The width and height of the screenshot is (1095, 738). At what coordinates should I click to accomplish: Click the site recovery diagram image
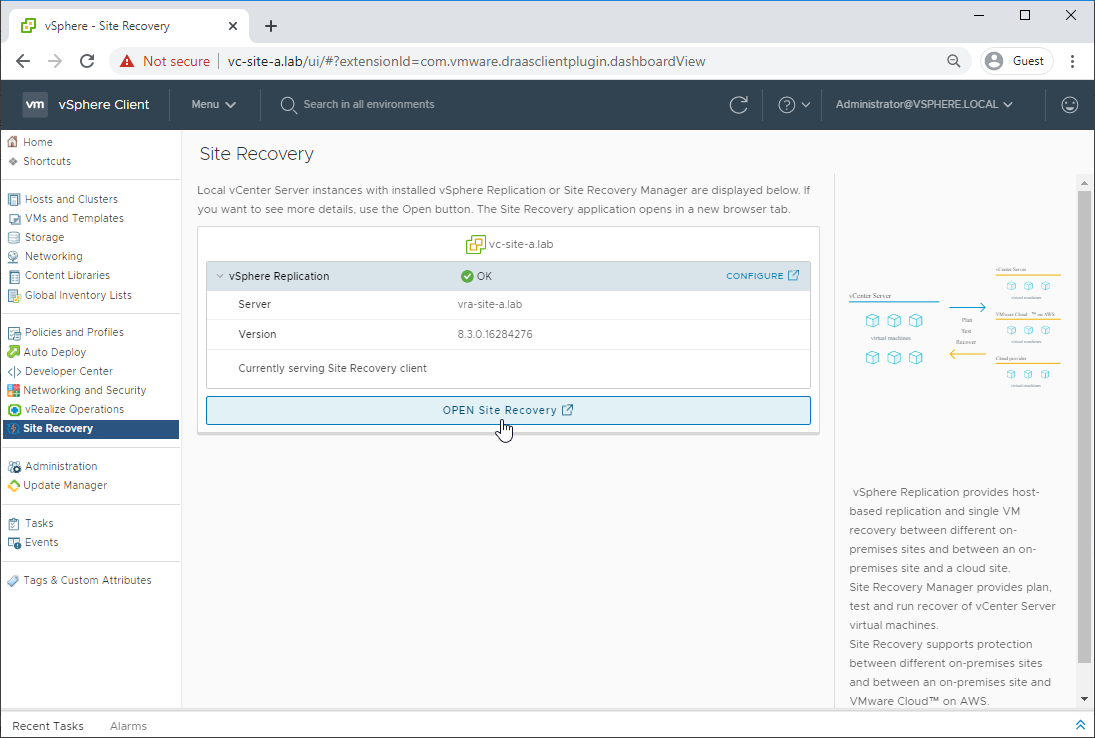tap(954, 327)
